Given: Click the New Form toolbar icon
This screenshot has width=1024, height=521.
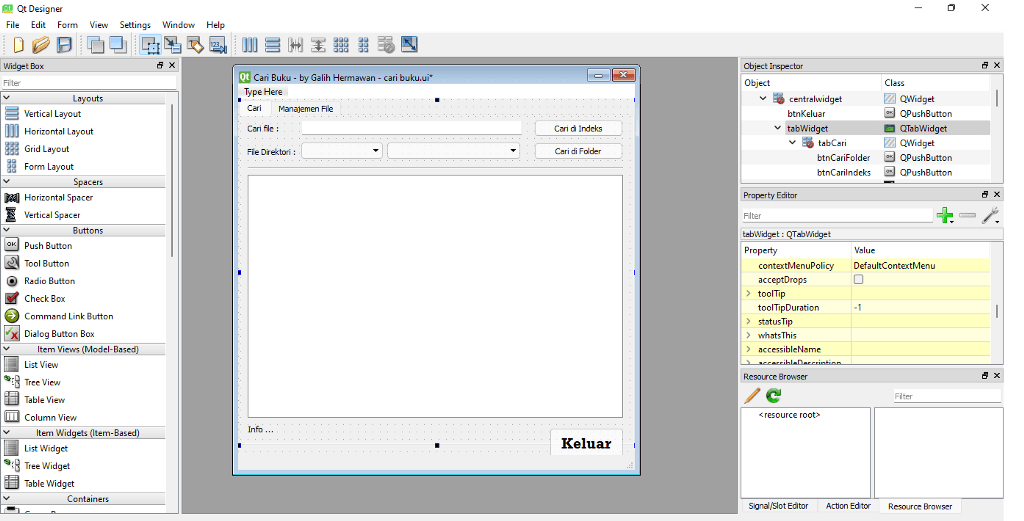Looking at the screenshot, I should (18, 44).
